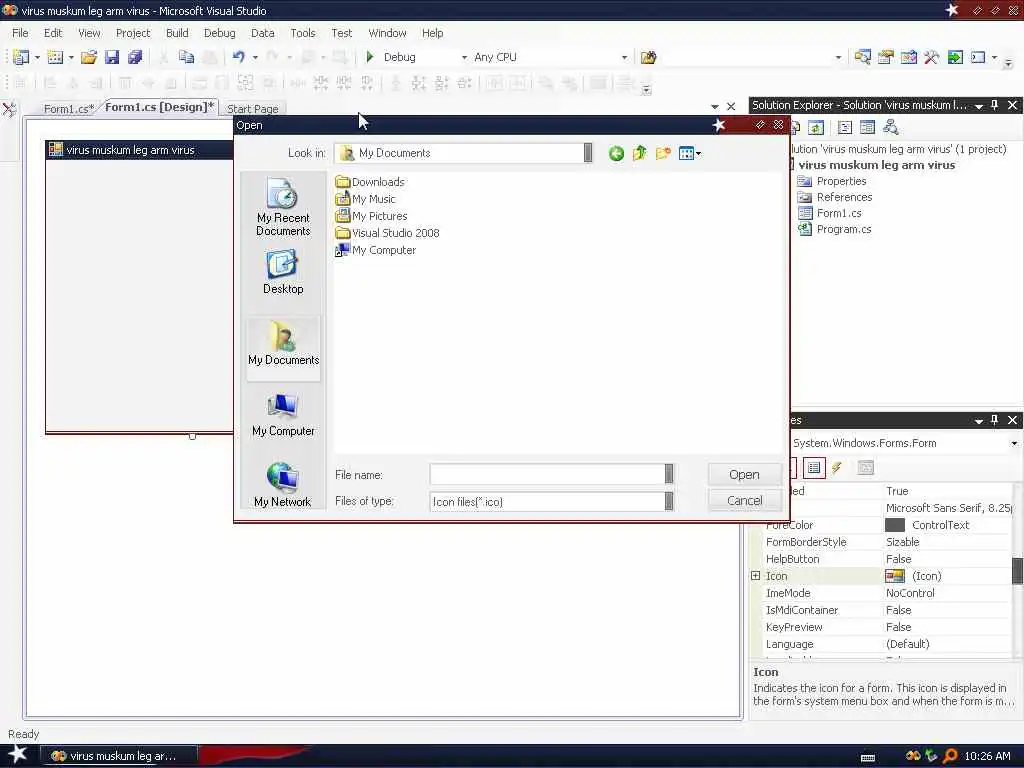This screenshot has width=1024, height=768.
Task: Click the Open File toolbar icon
Action: [x=89, y=57]
